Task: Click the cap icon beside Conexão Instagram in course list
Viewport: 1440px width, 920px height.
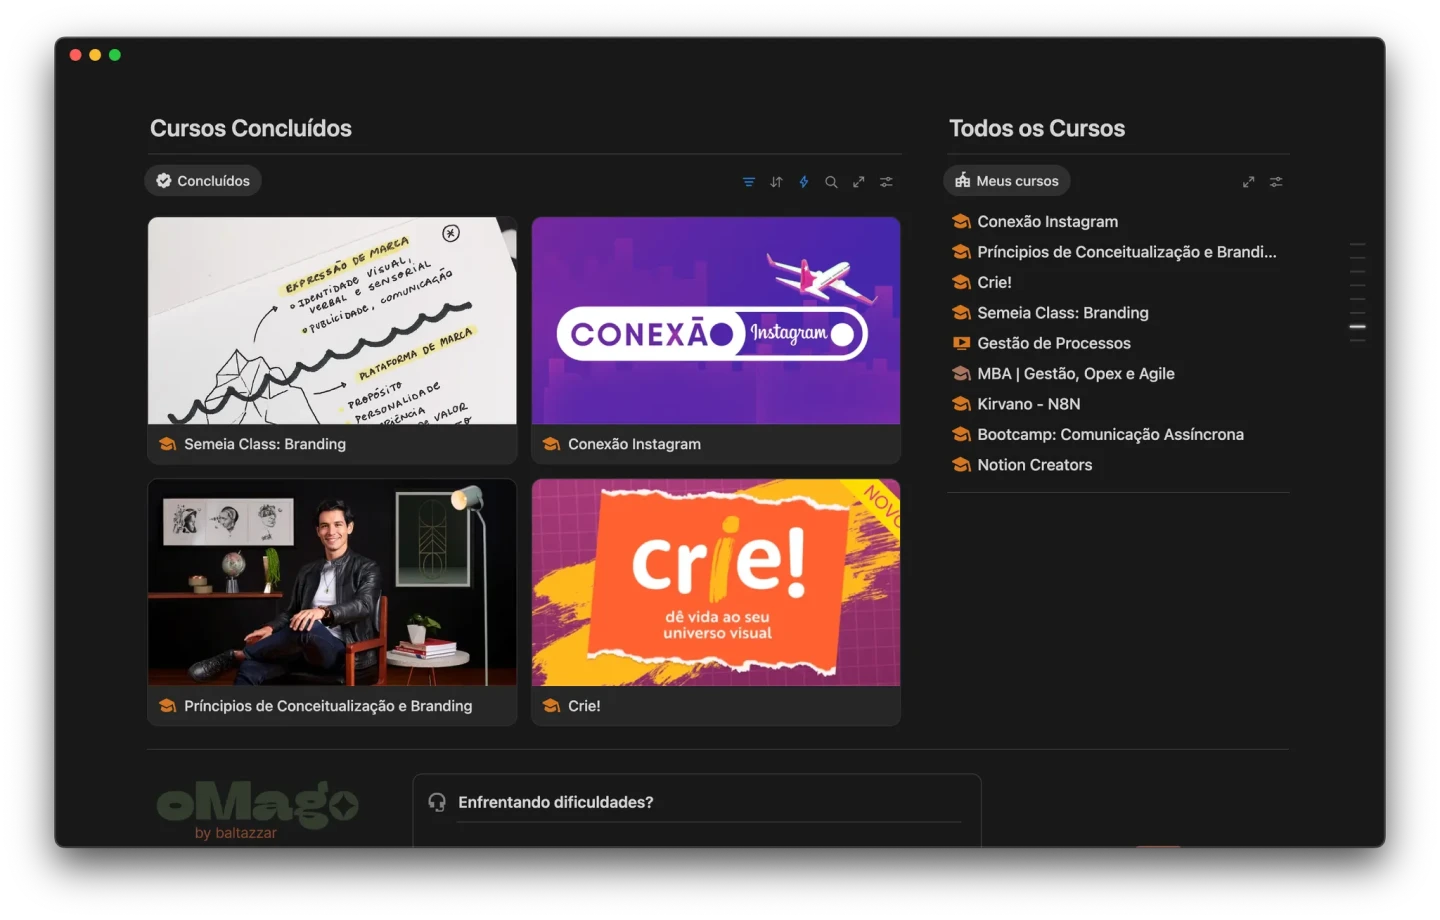Action: tap(961, 222)
